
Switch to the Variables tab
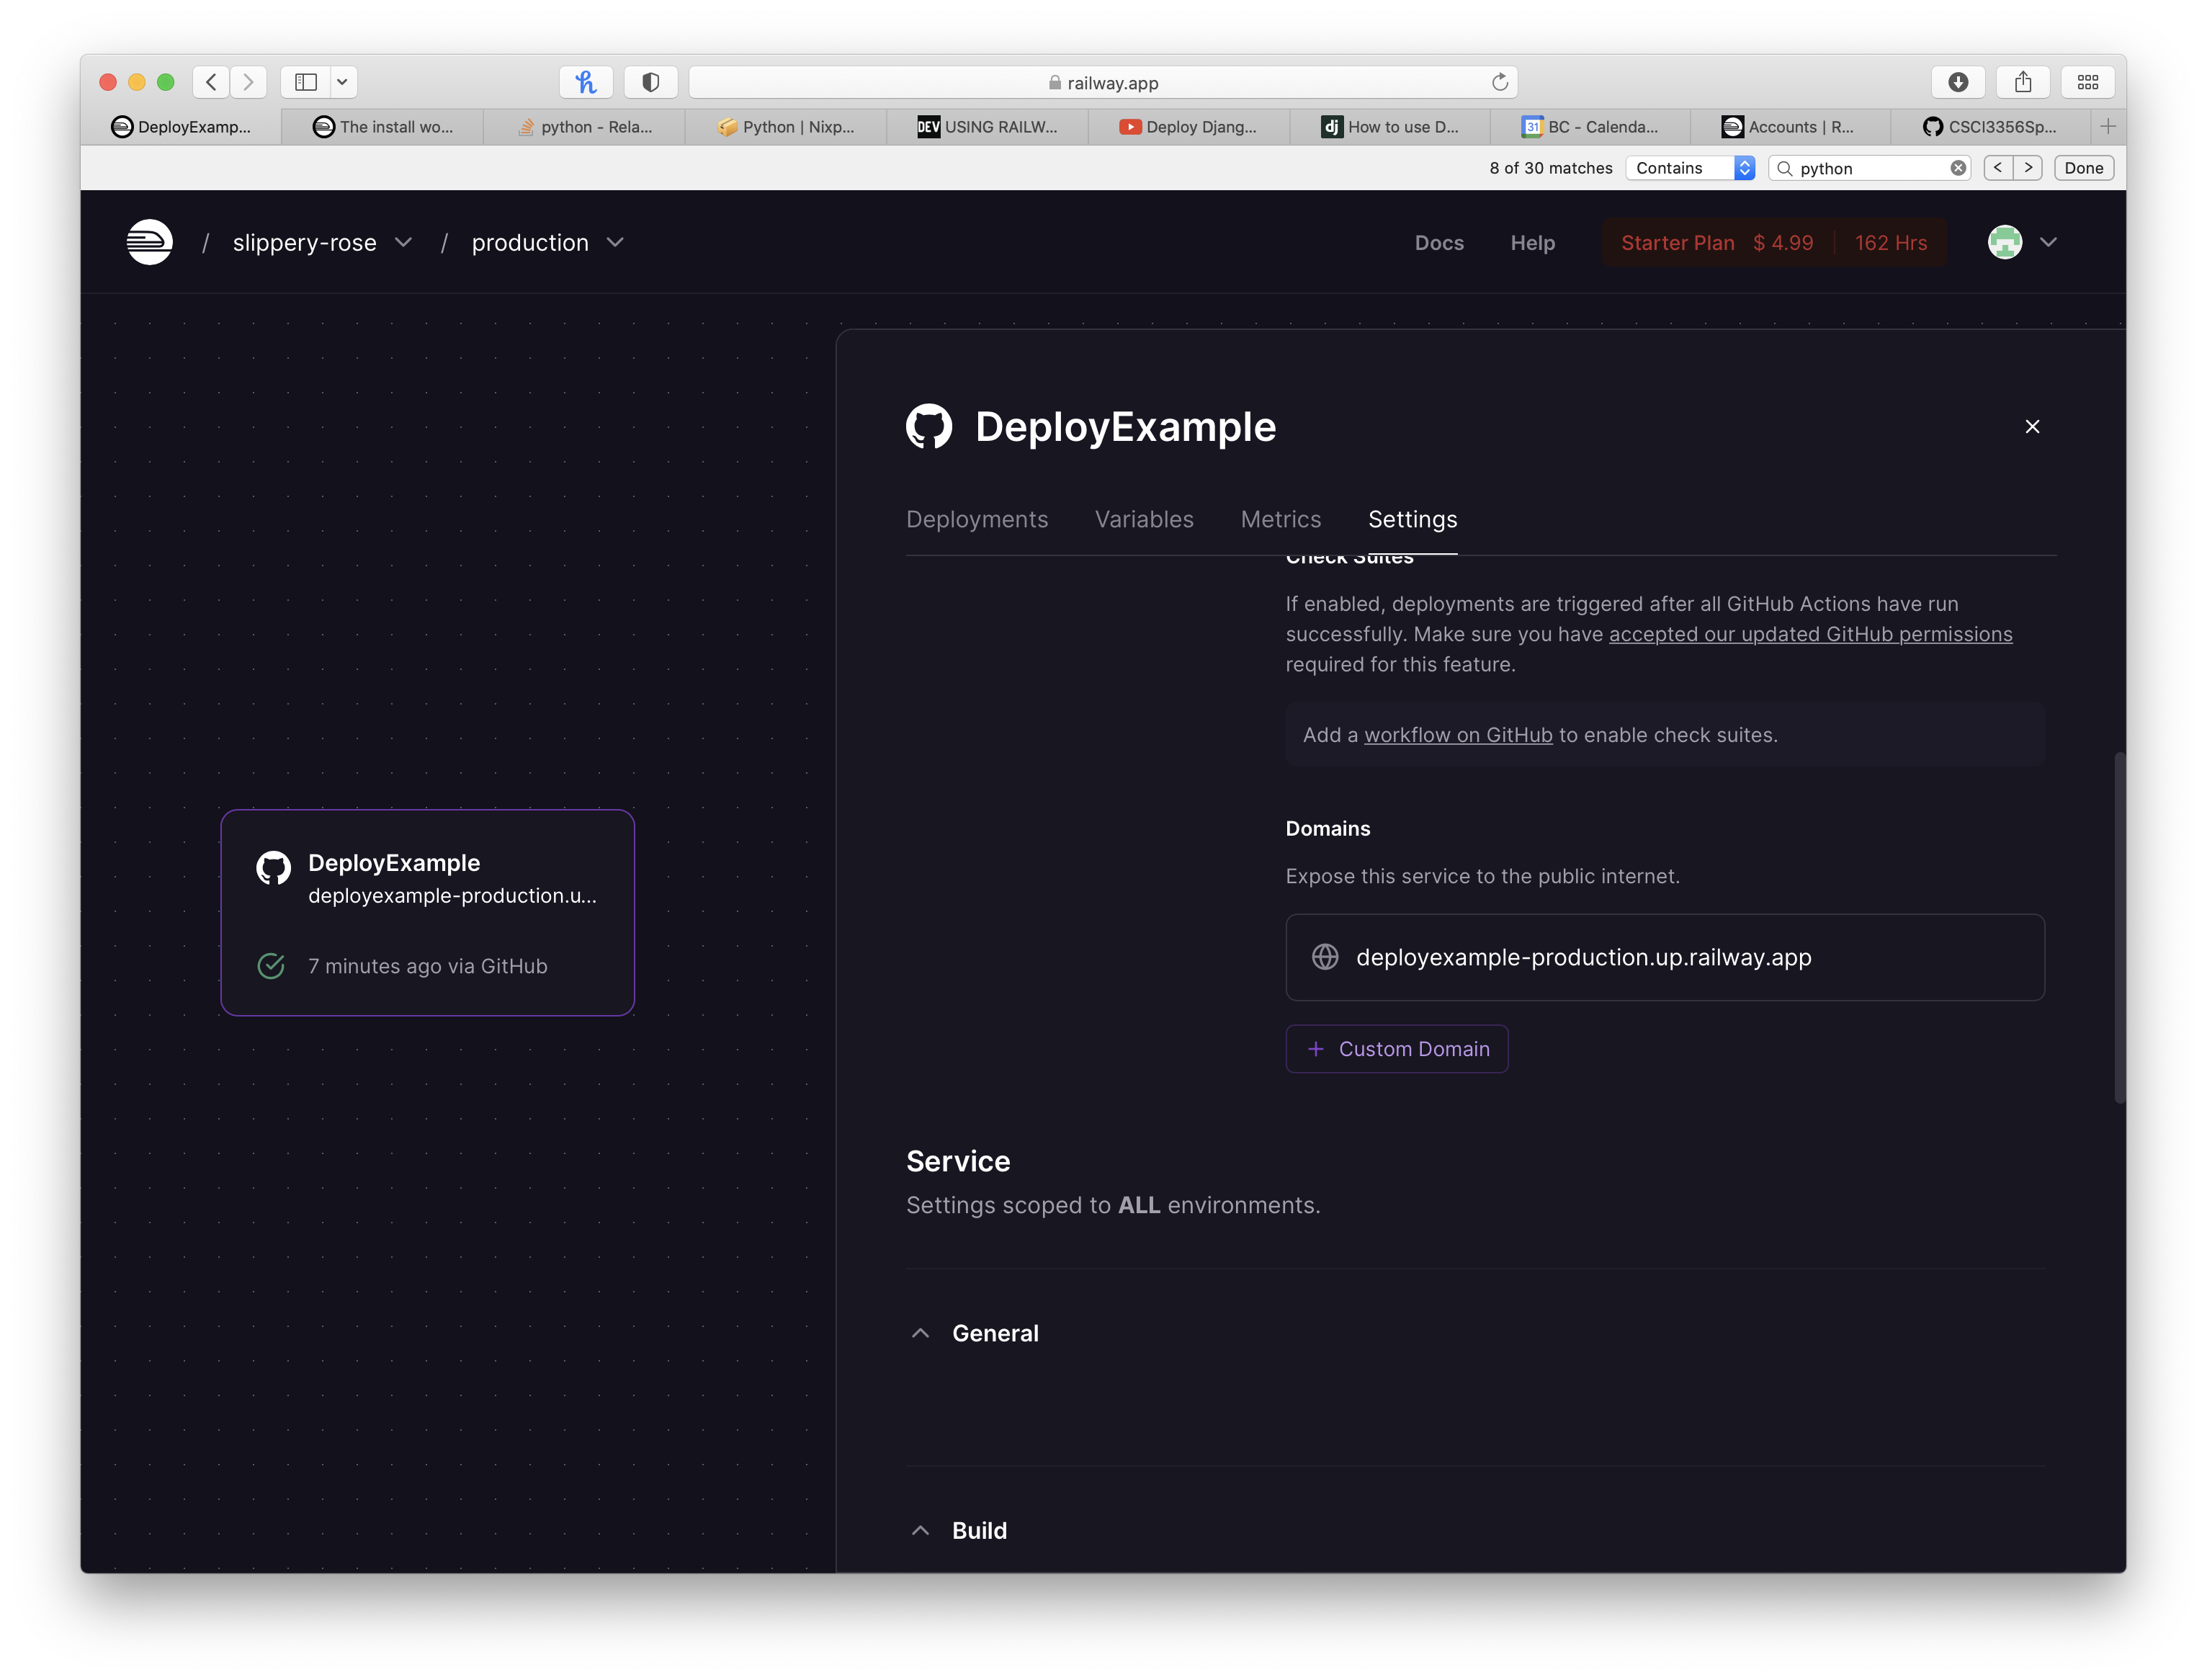[x=1144, y=519]
